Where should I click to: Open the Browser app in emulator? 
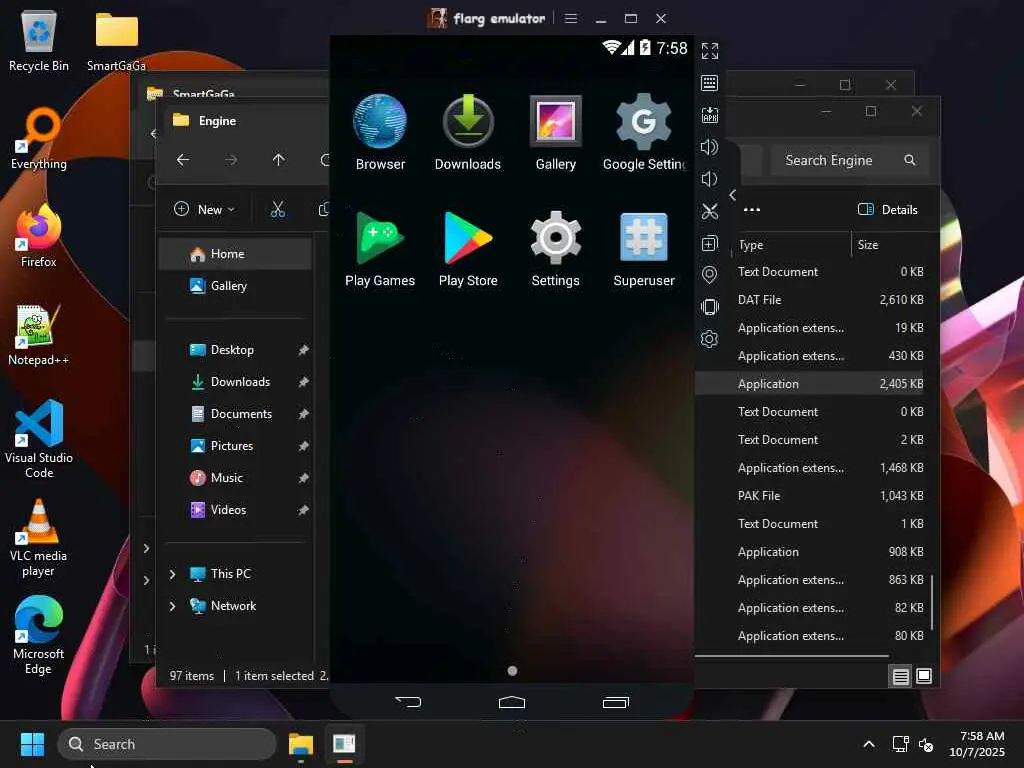click(380, 133)
